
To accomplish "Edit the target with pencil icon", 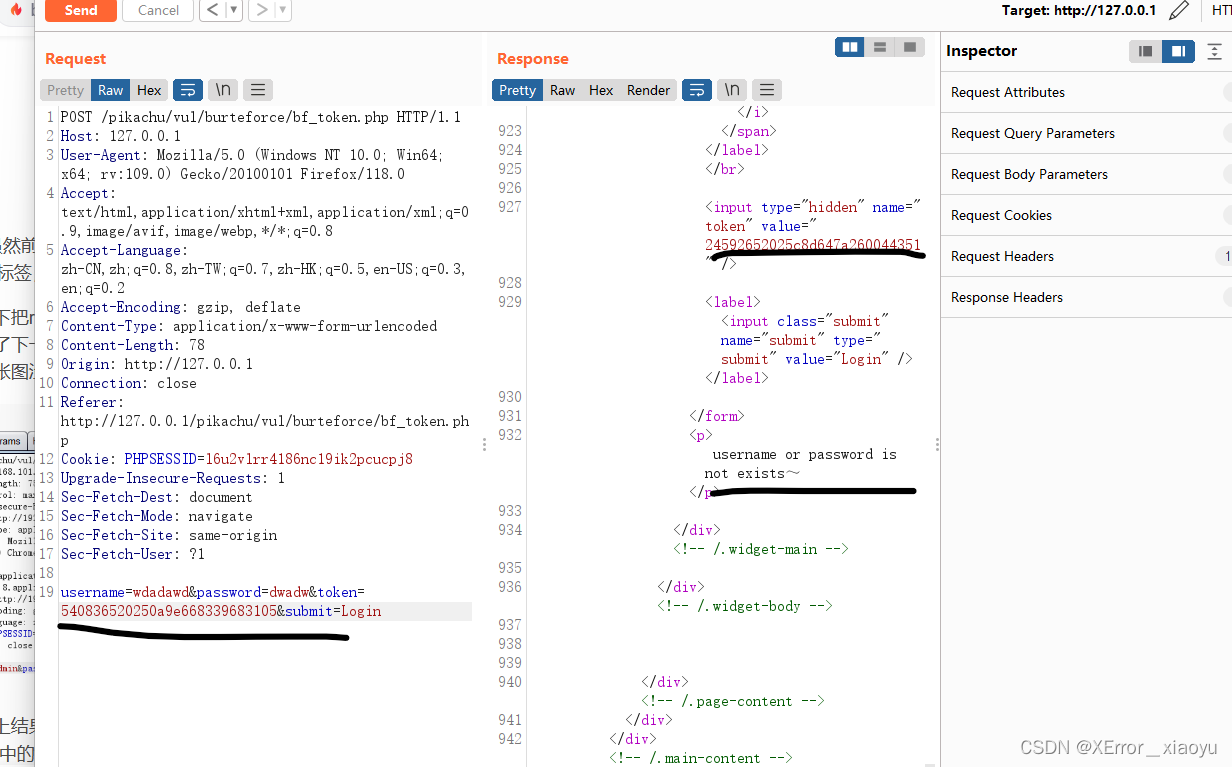I will pyautogui.click(x=1179, y=10).
